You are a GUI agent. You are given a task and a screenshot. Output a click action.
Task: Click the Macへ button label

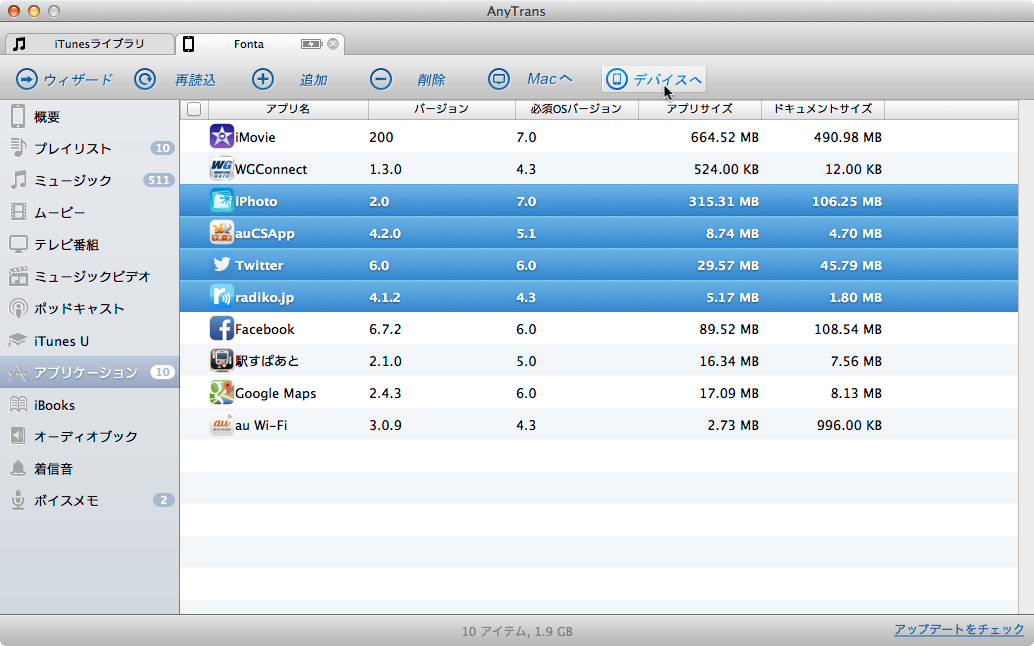point(549,79)
